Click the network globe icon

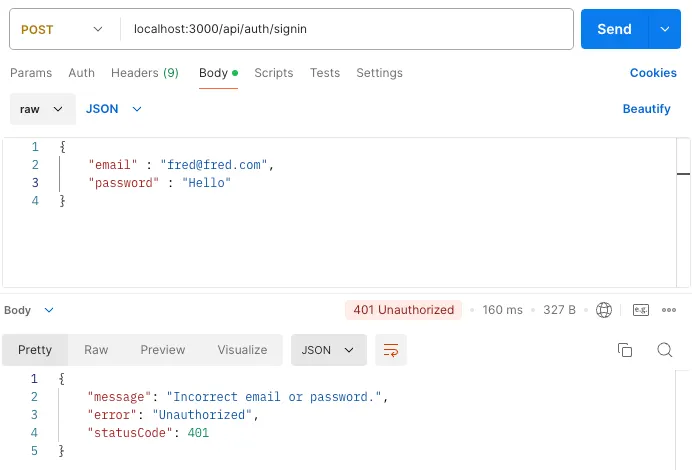coord(604,310)
